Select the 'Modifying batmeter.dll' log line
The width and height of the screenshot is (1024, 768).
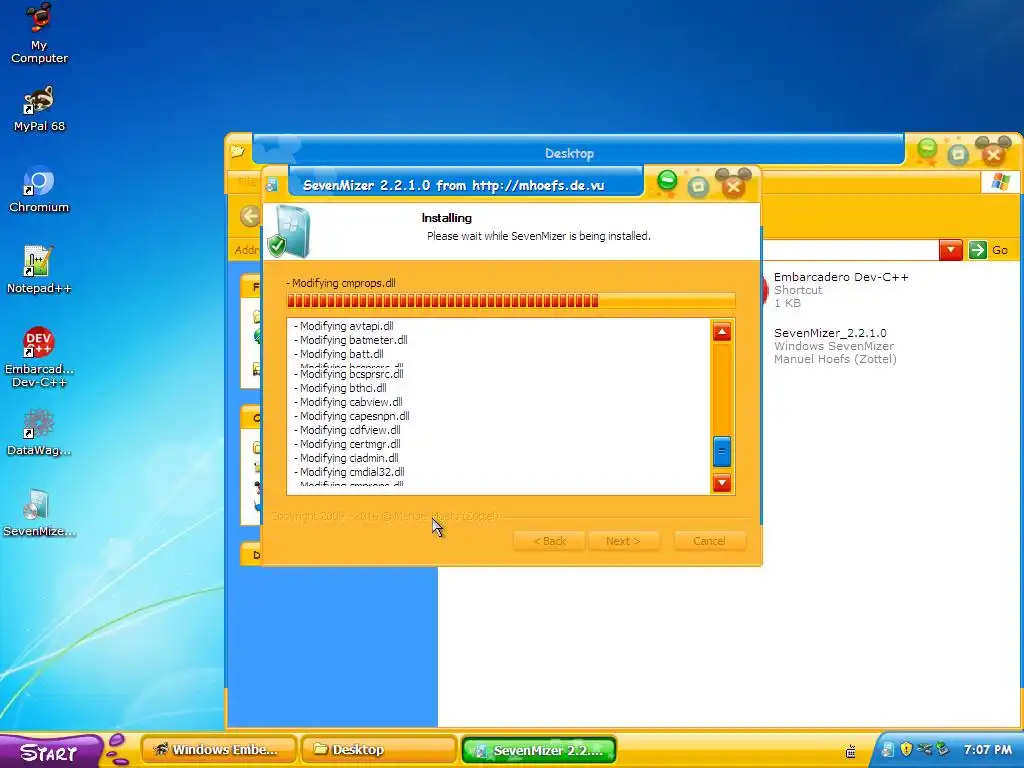[350, 340]
